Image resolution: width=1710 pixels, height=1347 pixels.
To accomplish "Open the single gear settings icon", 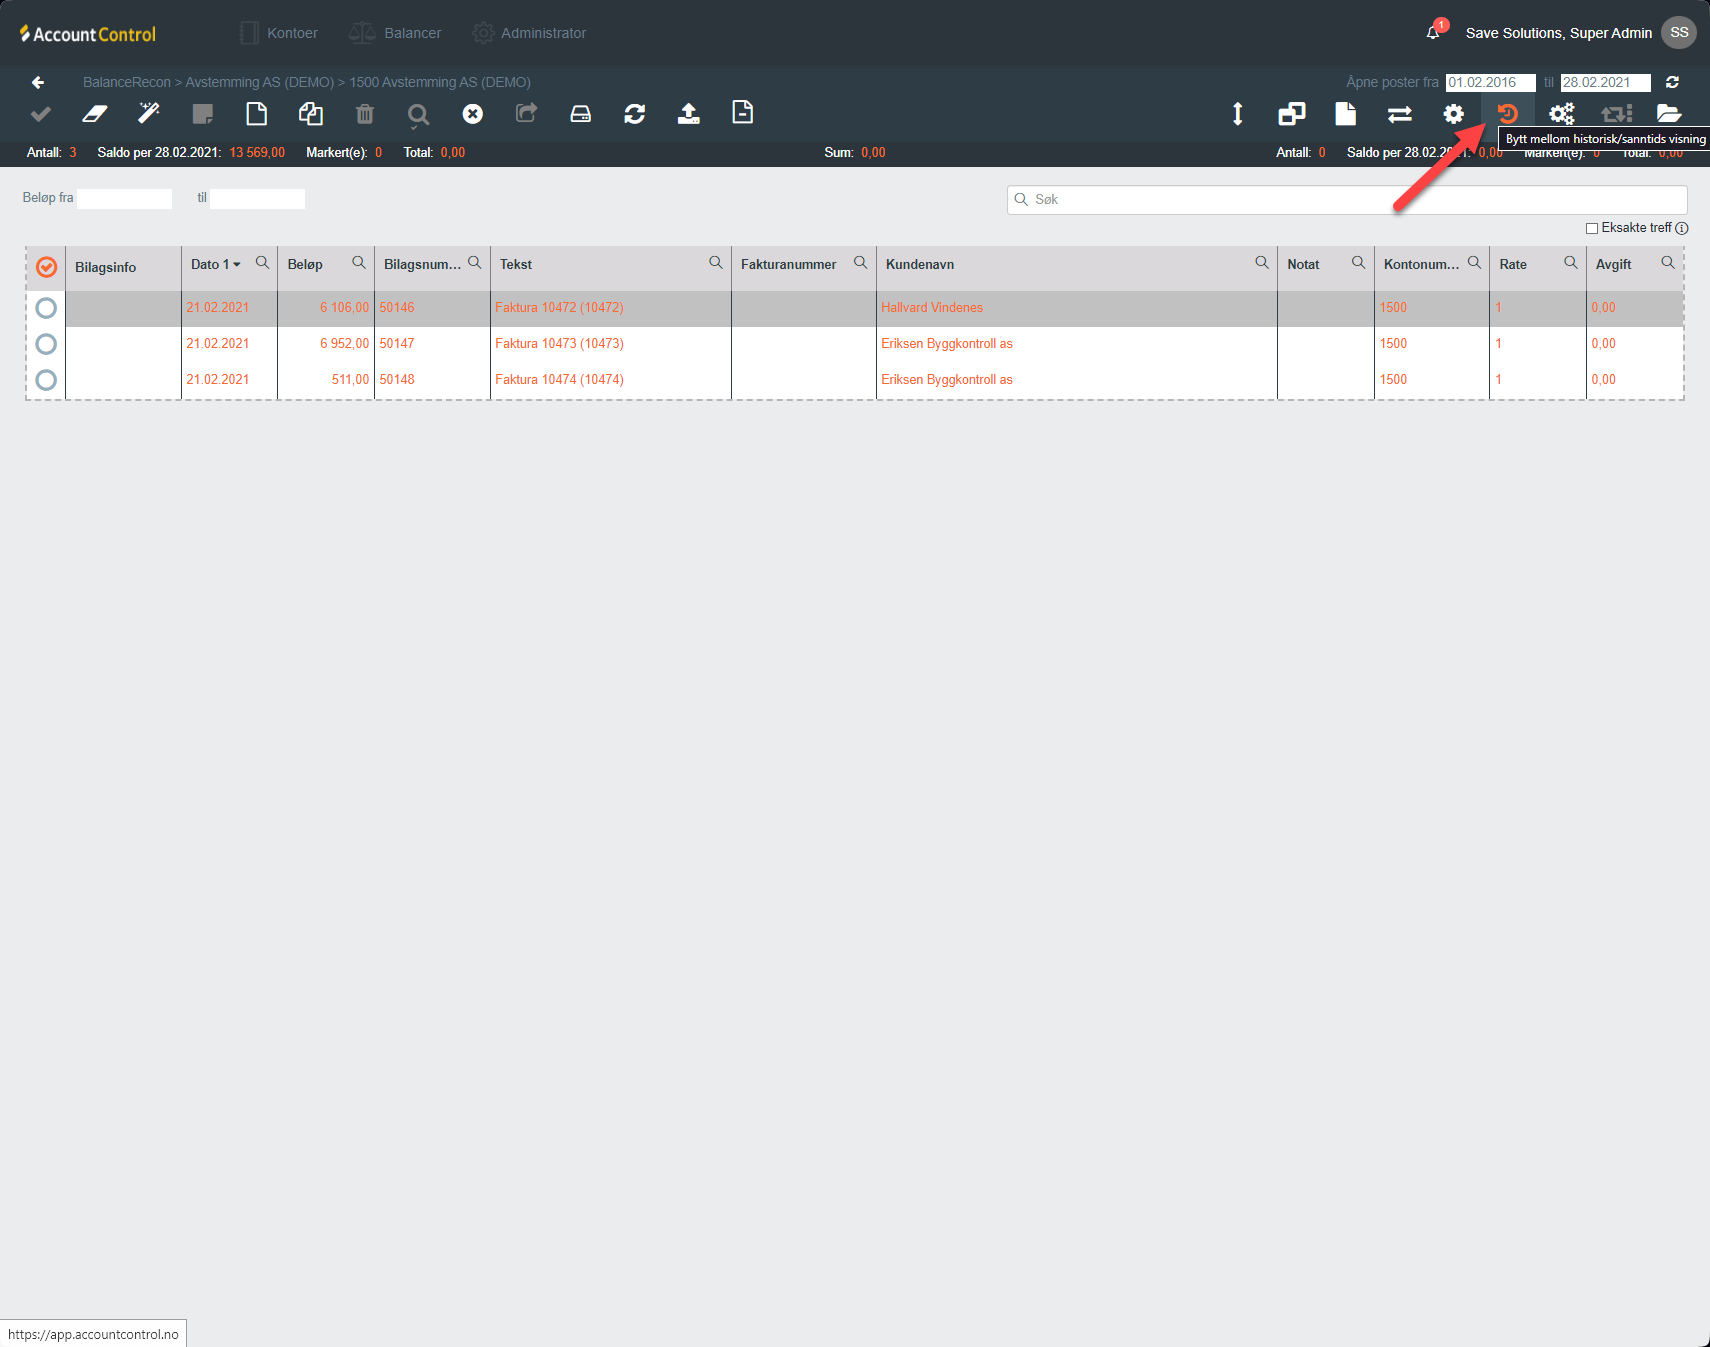I will 1453,114.
